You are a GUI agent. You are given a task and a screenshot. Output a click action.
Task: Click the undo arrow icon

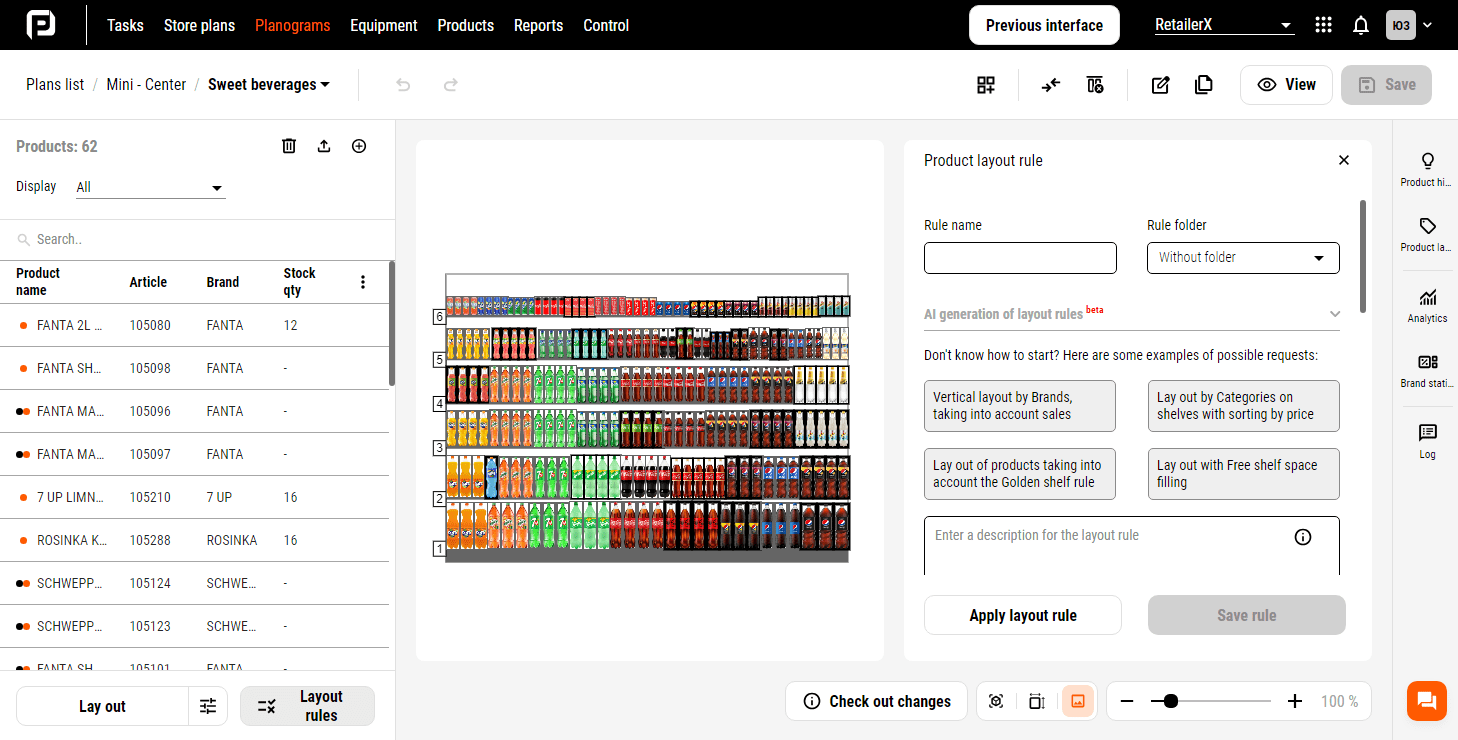pos(403,85)
